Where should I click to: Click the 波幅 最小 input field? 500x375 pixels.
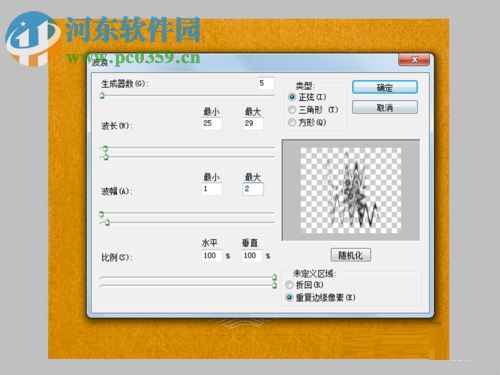click(x=212, y=189)
